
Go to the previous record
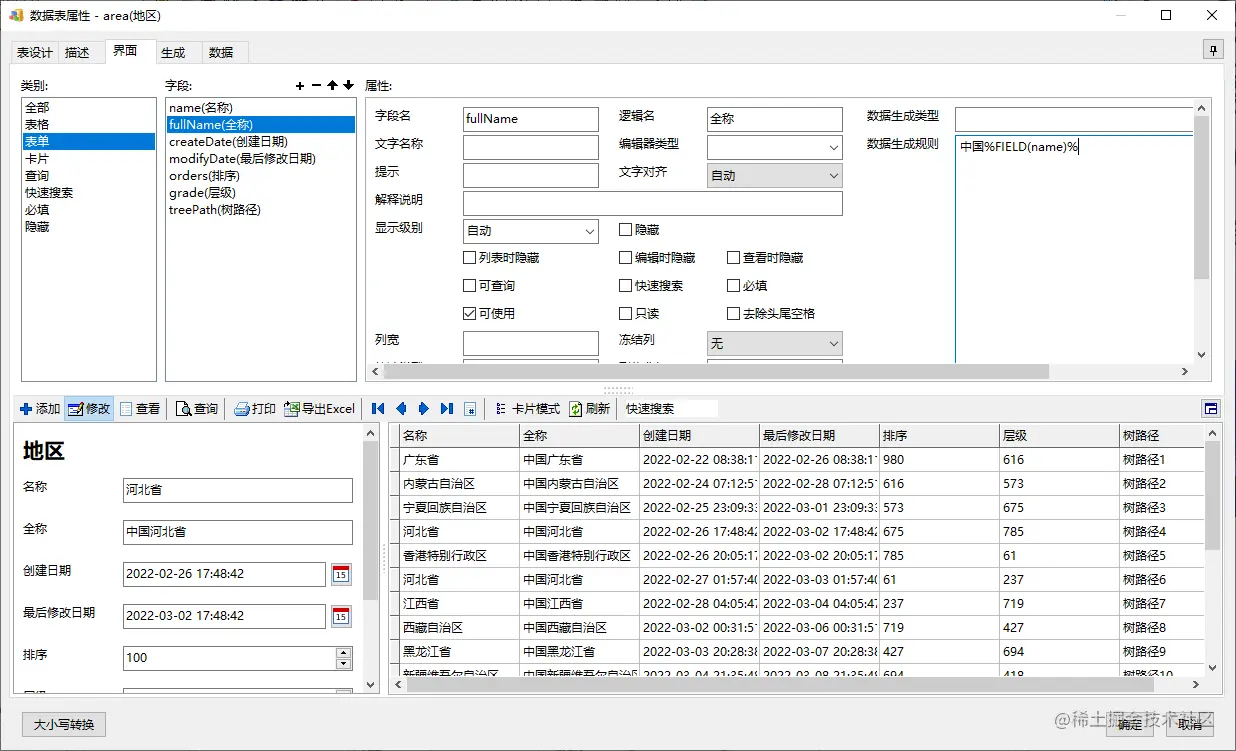[x=401, y=409]
